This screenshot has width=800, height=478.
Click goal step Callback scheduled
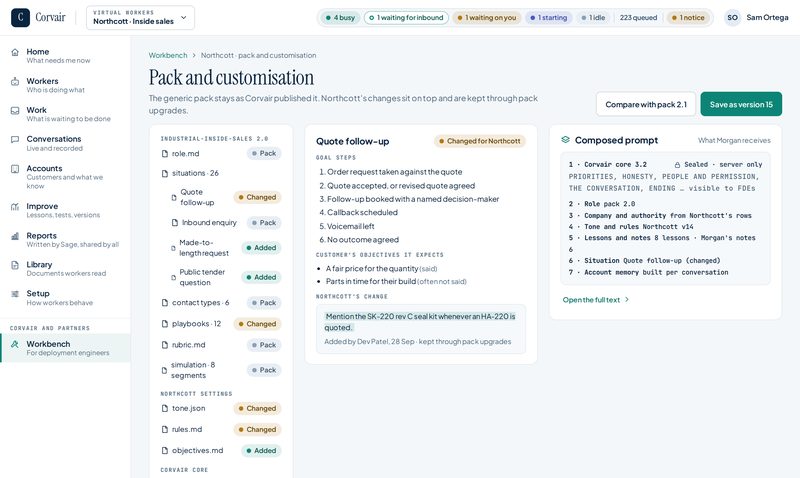pyautogui.click(x=362, y=212)
